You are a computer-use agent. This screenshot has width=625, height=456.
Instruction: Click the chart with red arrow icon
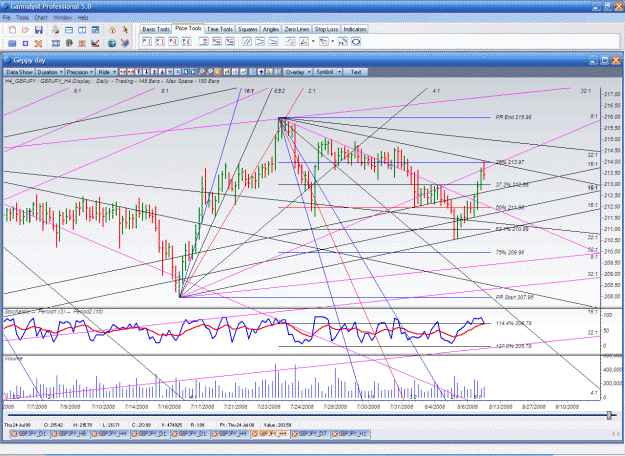95,43
